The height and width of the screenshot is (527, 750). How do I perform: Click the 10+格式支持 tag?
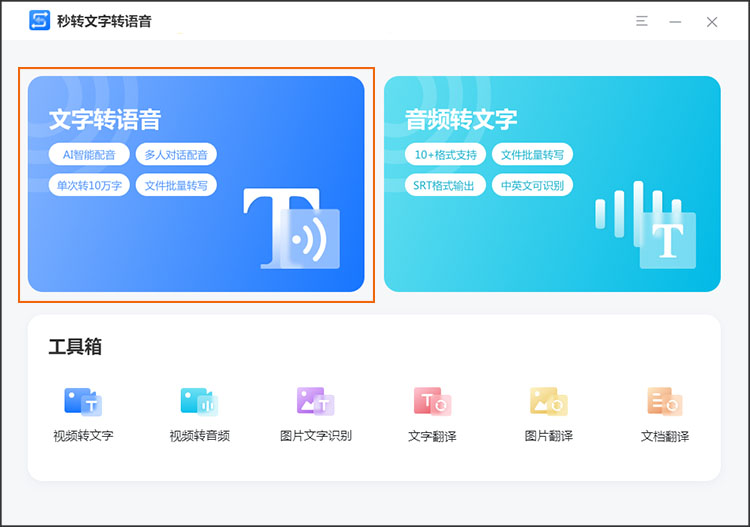(x=445, y=154)
